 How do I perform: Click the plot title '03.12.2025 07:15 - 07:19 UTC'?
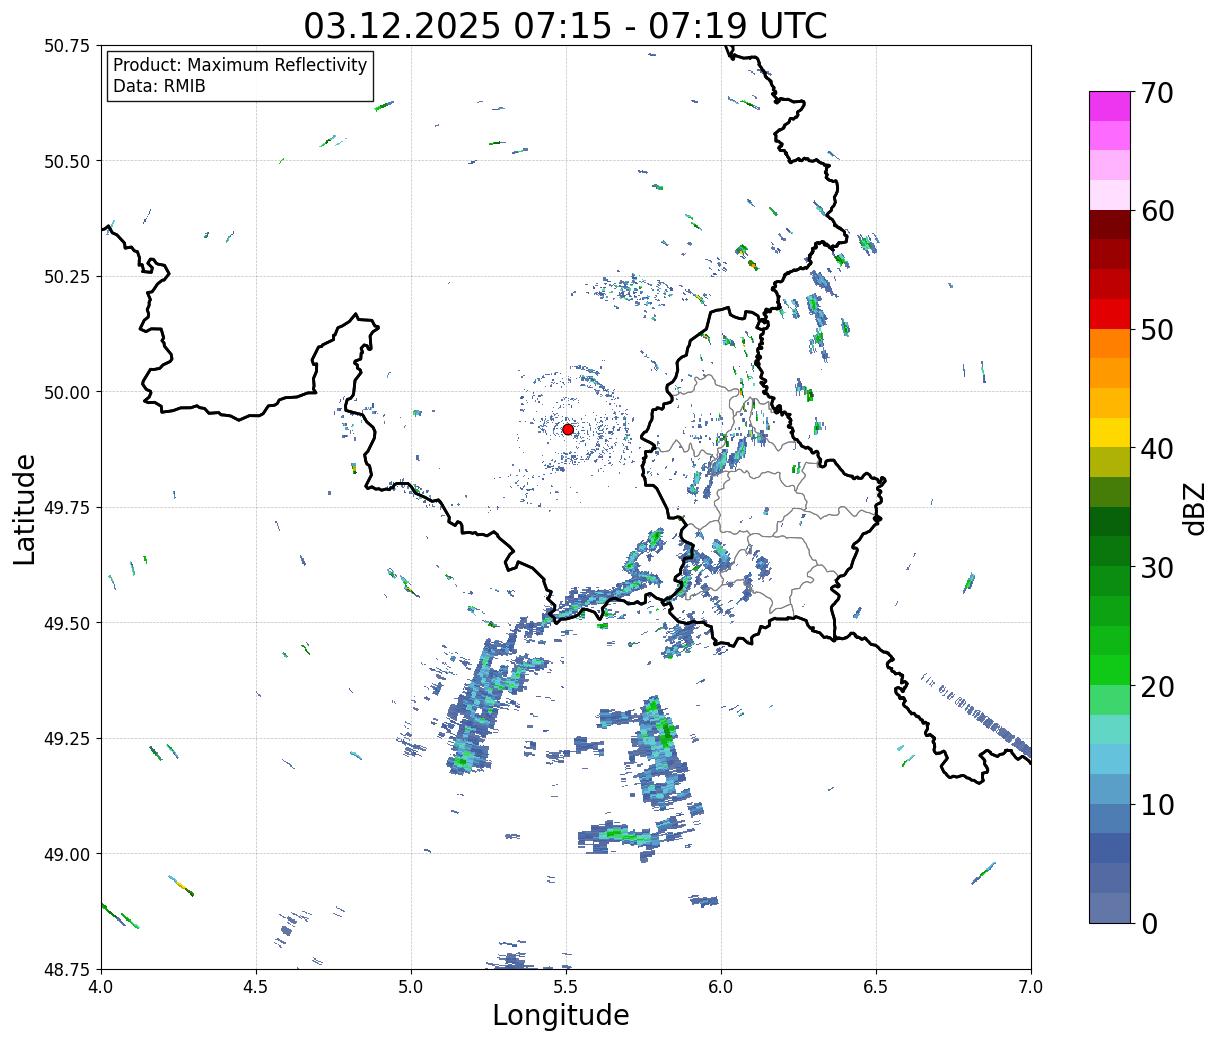click(x=566, y=26)
